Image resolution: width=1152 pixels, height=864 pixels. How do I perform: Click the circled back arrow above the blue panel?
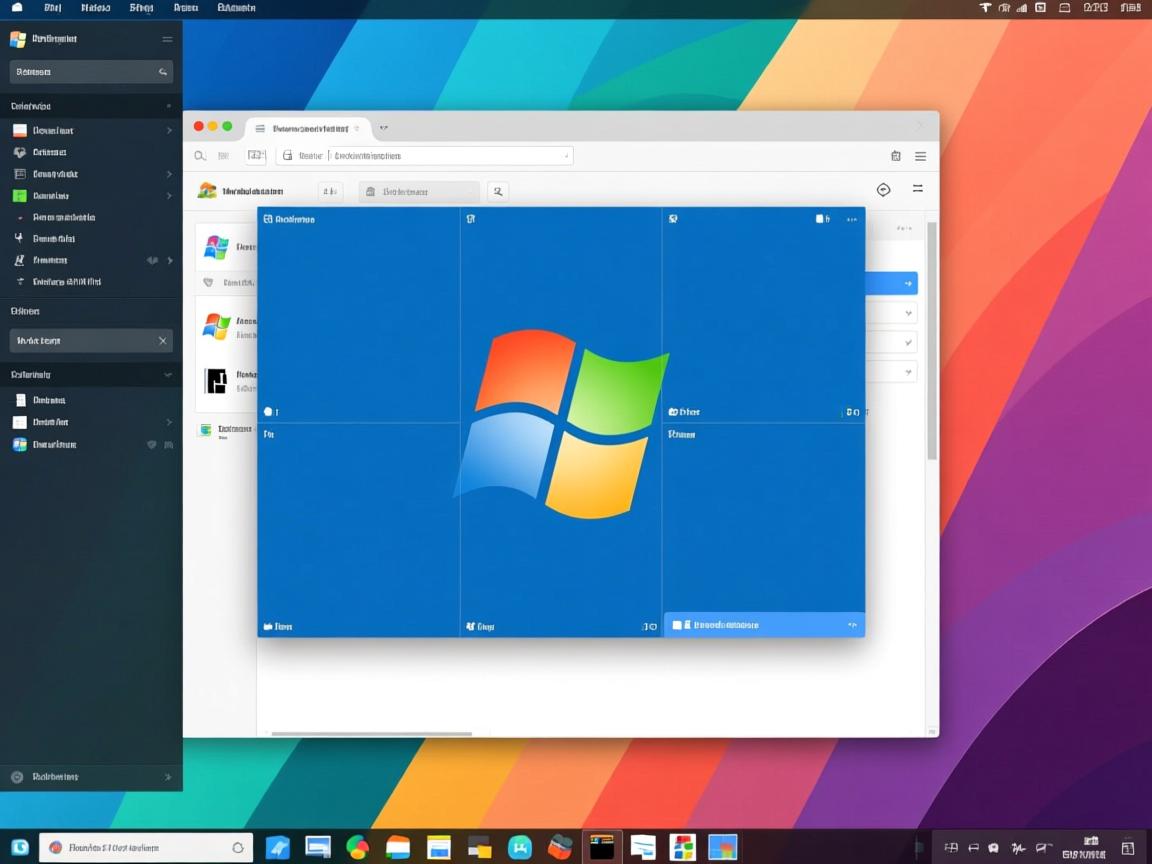tap(883, 189)
